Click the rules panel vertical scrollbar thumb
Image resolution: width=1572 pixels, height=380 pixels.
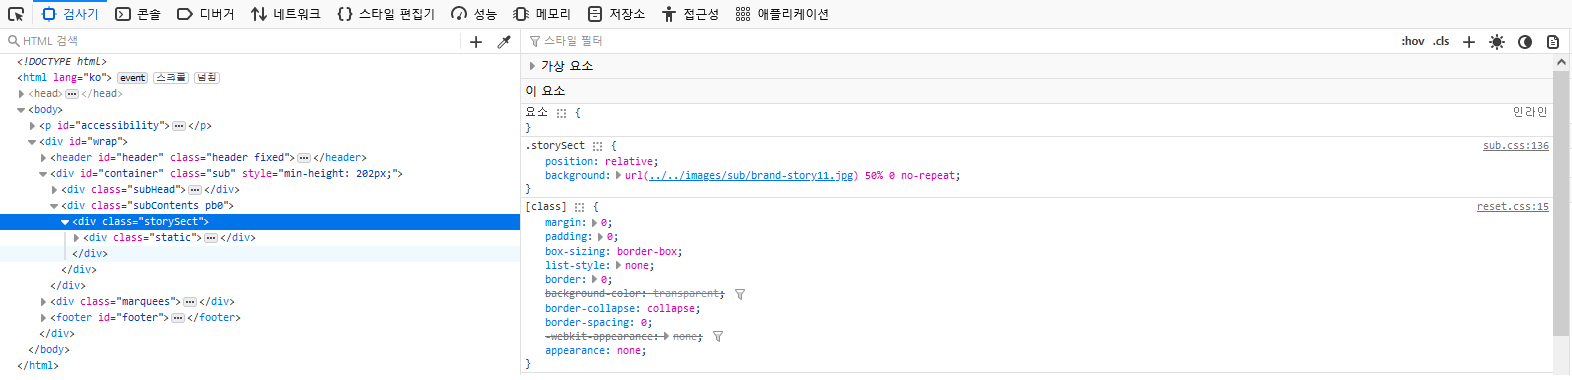(1561, 202)
